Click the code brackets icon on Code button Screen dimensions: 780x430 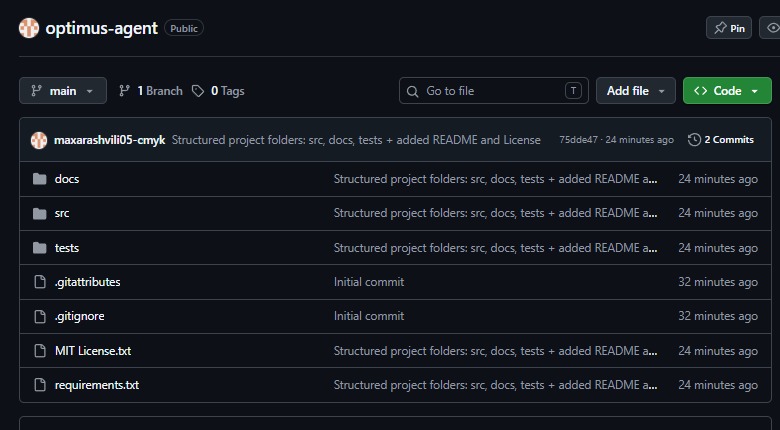pyautogui.click(x=700, y=91)
